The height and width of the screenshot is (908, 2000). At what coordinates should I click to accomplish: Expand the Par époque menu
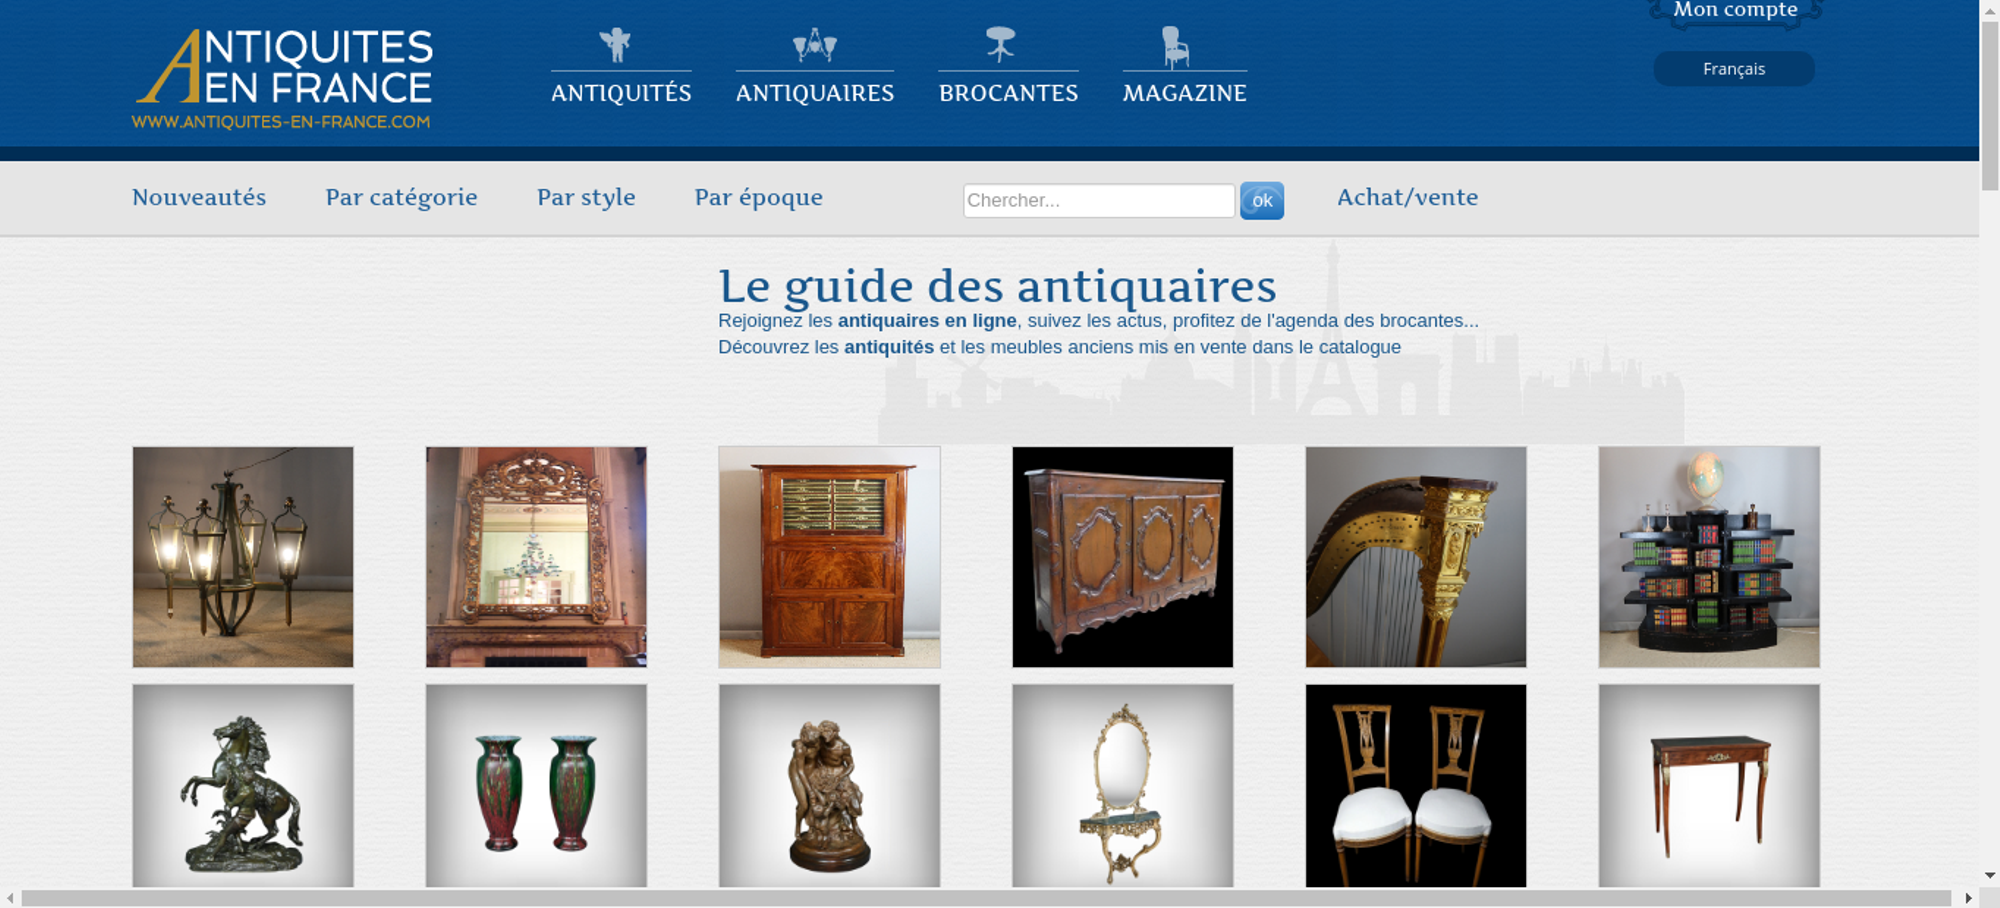point(759,197)
